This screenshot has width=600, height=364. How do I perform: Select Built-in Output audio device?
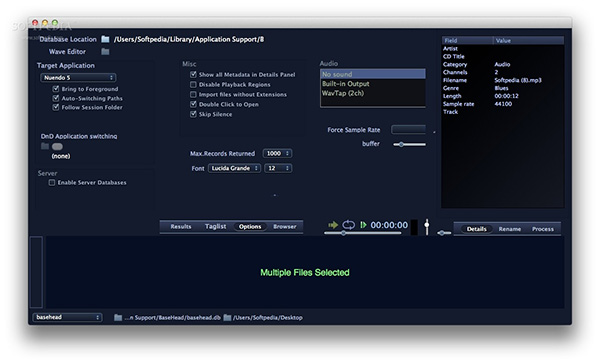coord(373,84)
